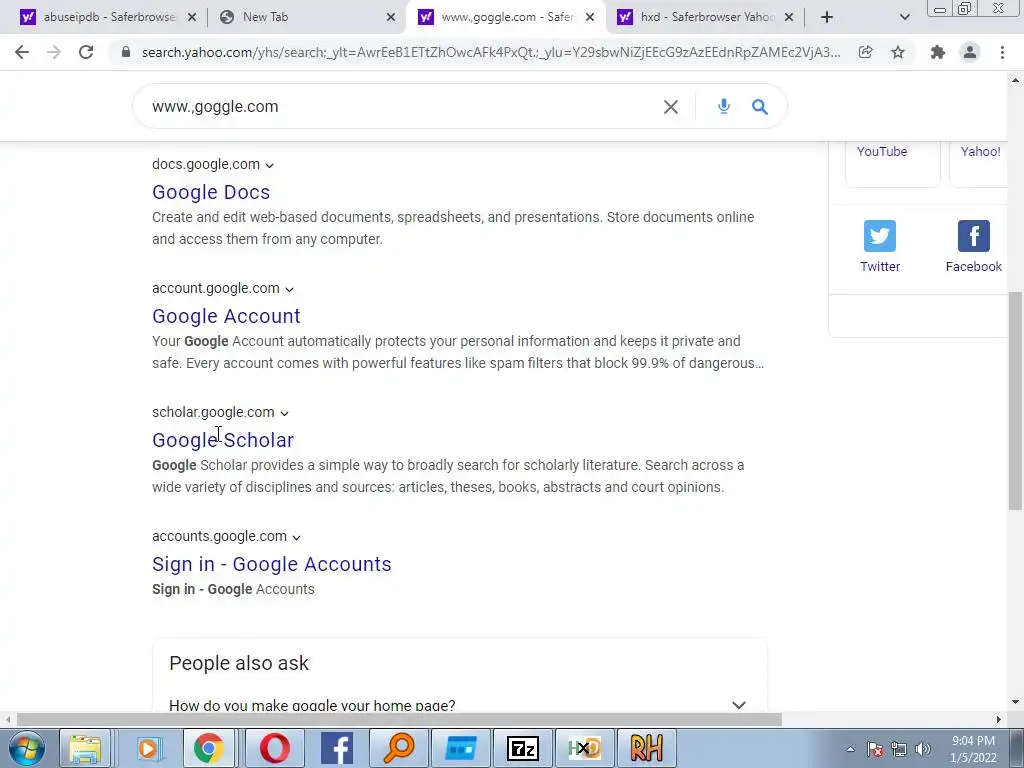
Task: Open Chrome's three-dot menu
Action: click(1002, 52)
